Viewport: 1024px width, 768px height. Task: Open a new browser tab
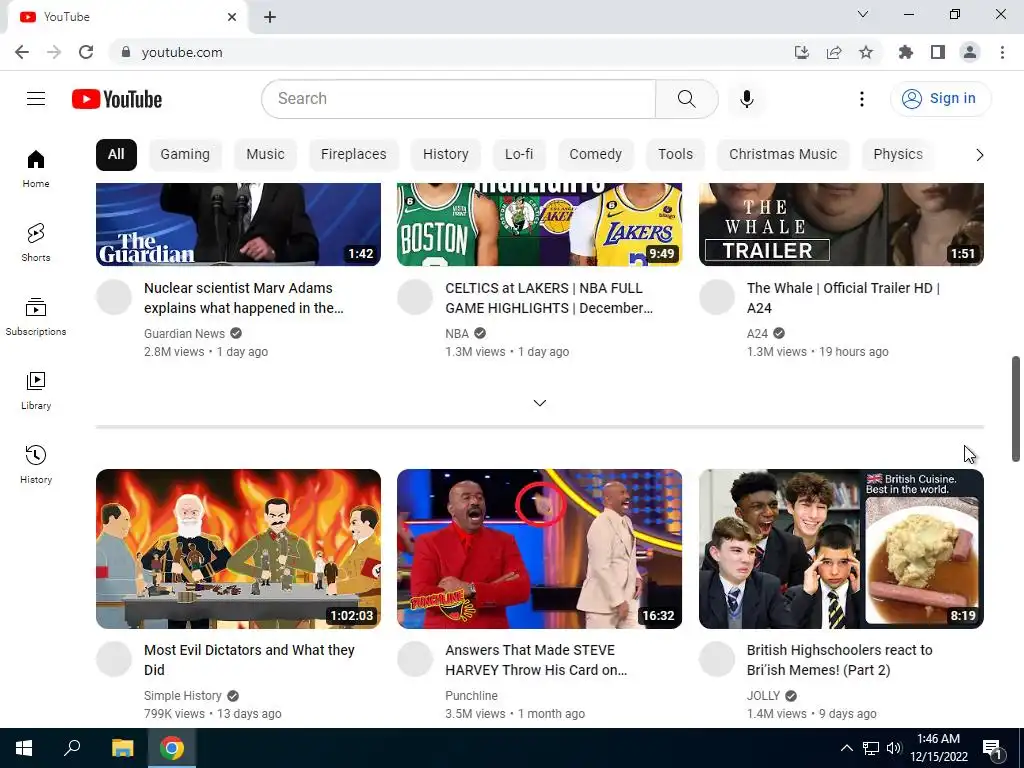270,17
